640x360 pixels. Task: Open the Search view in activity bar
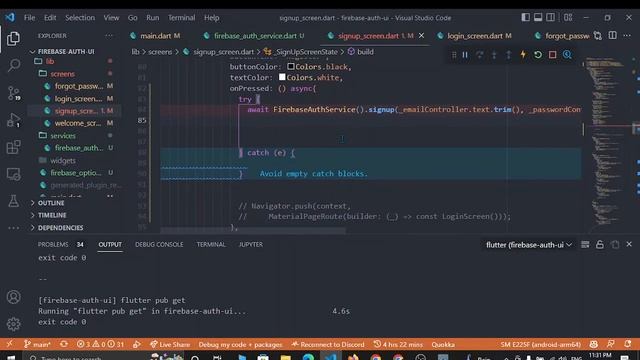pos(13,65)
